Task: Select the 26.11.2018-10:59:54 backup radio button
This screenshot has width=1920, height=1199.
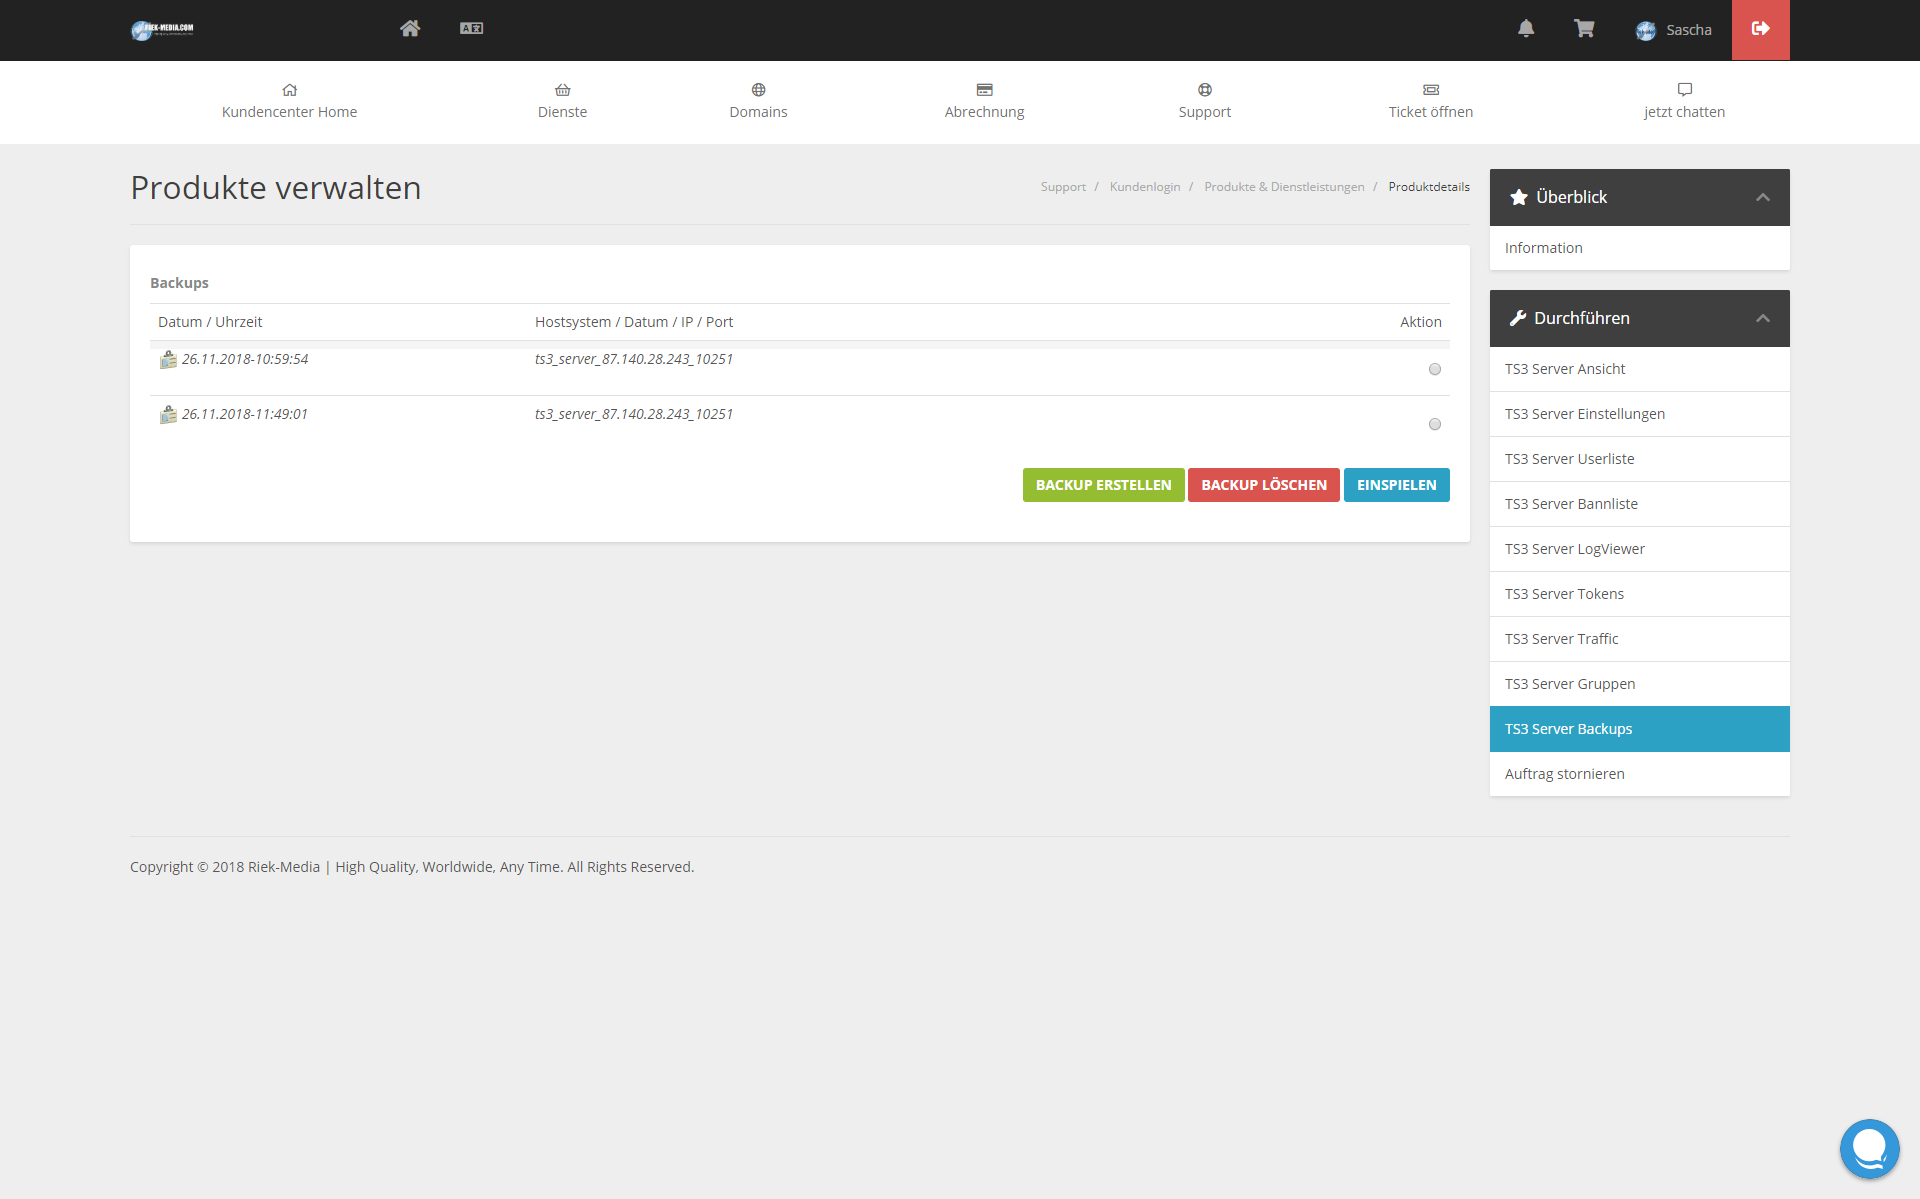Action: [1435, 369]
